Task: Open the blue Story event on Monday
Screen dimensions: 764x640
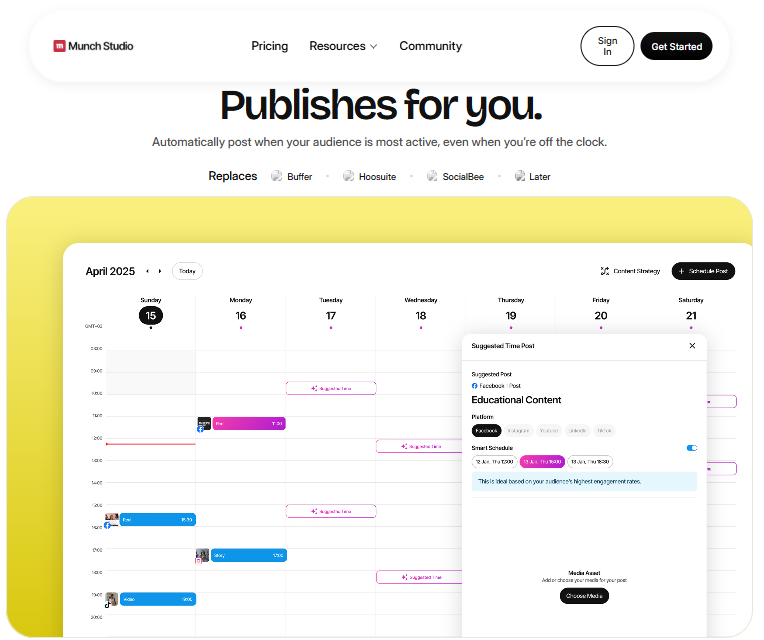Action: [x=248, y=555]
